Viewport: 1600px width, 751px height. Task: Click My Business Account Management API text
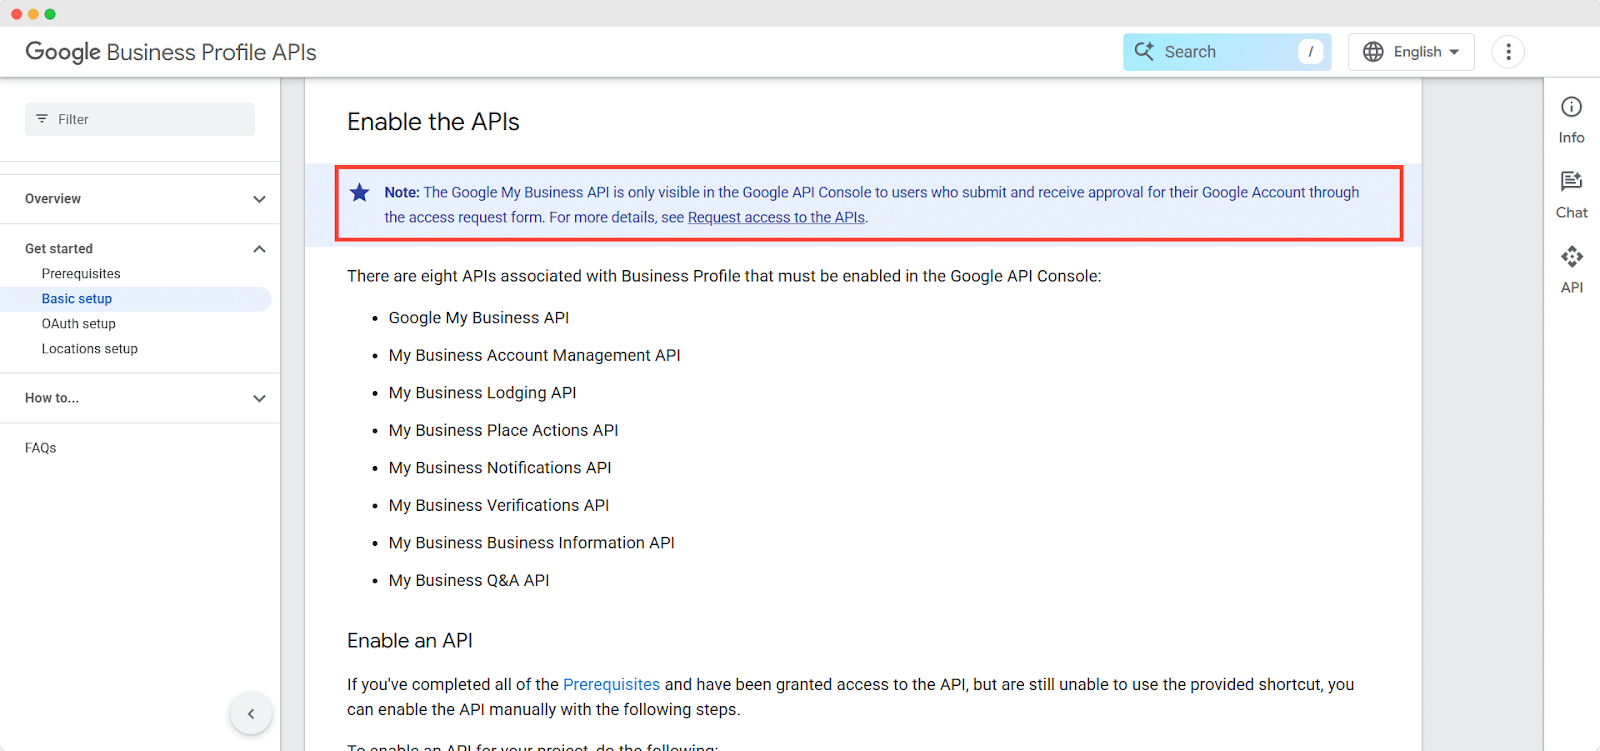(535, 355)
